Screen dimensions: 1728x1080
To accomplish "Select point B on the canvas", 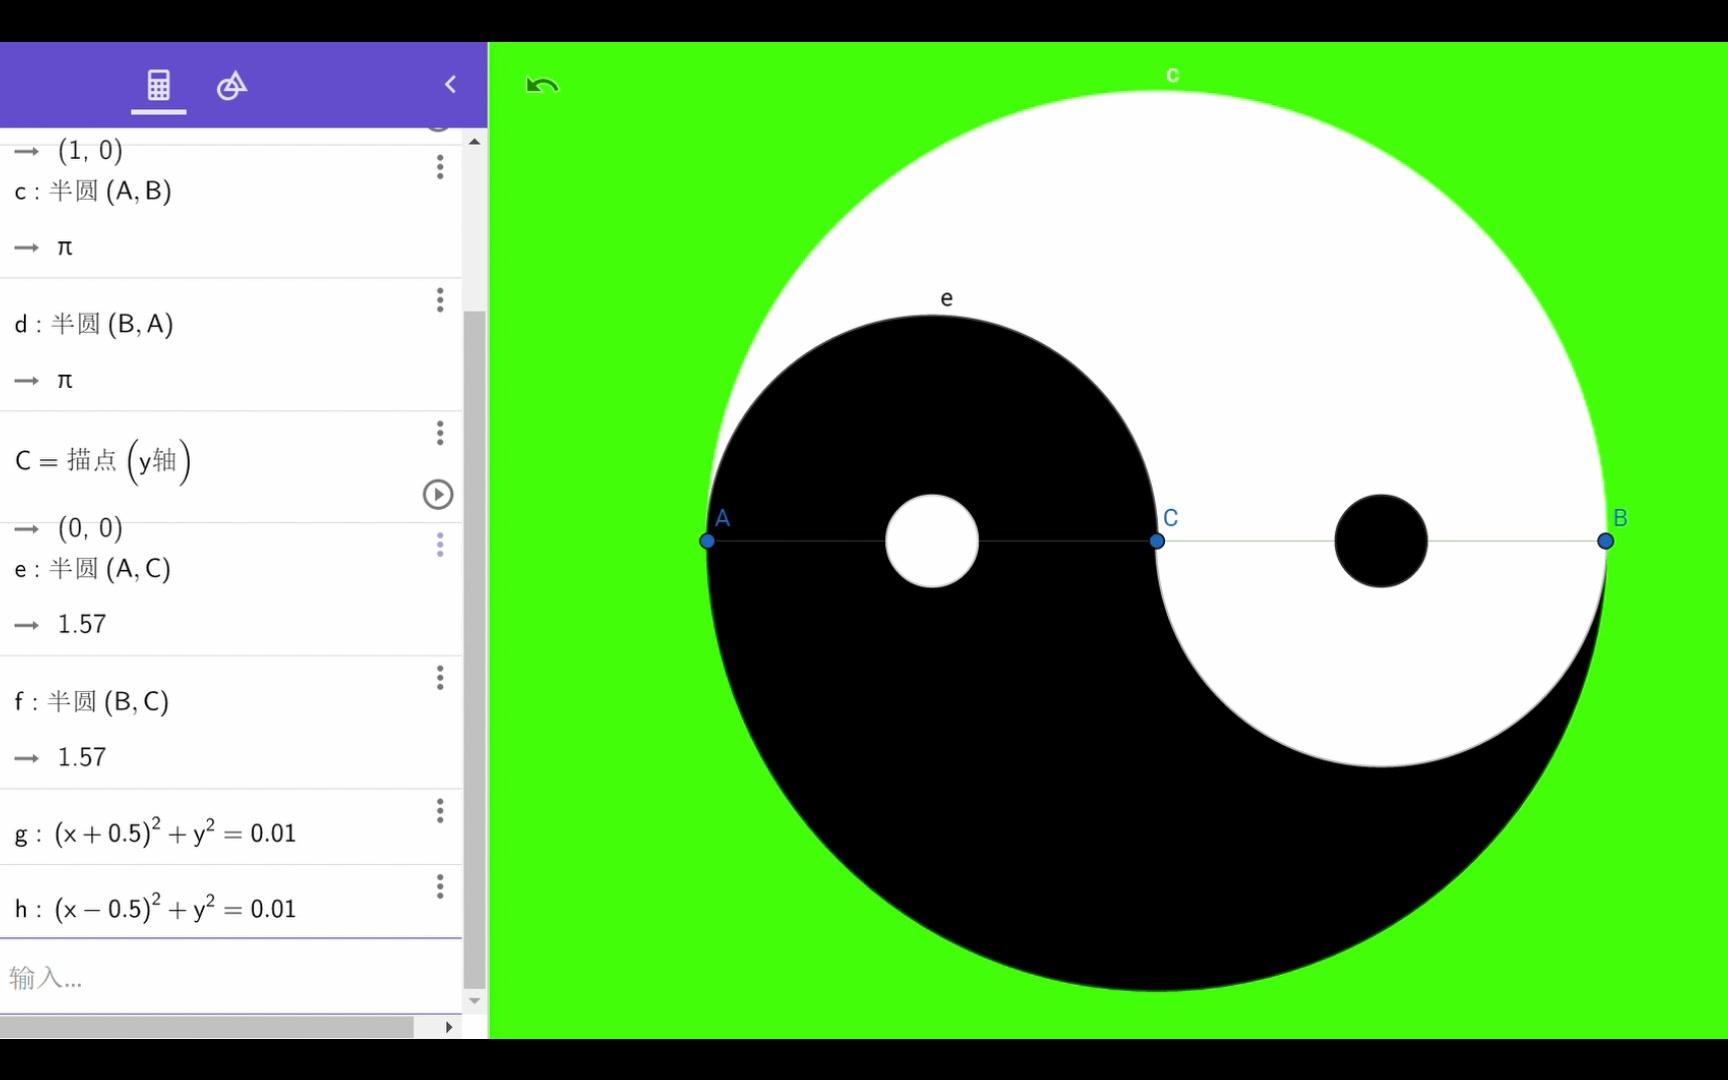I will tap(1606, 541).
